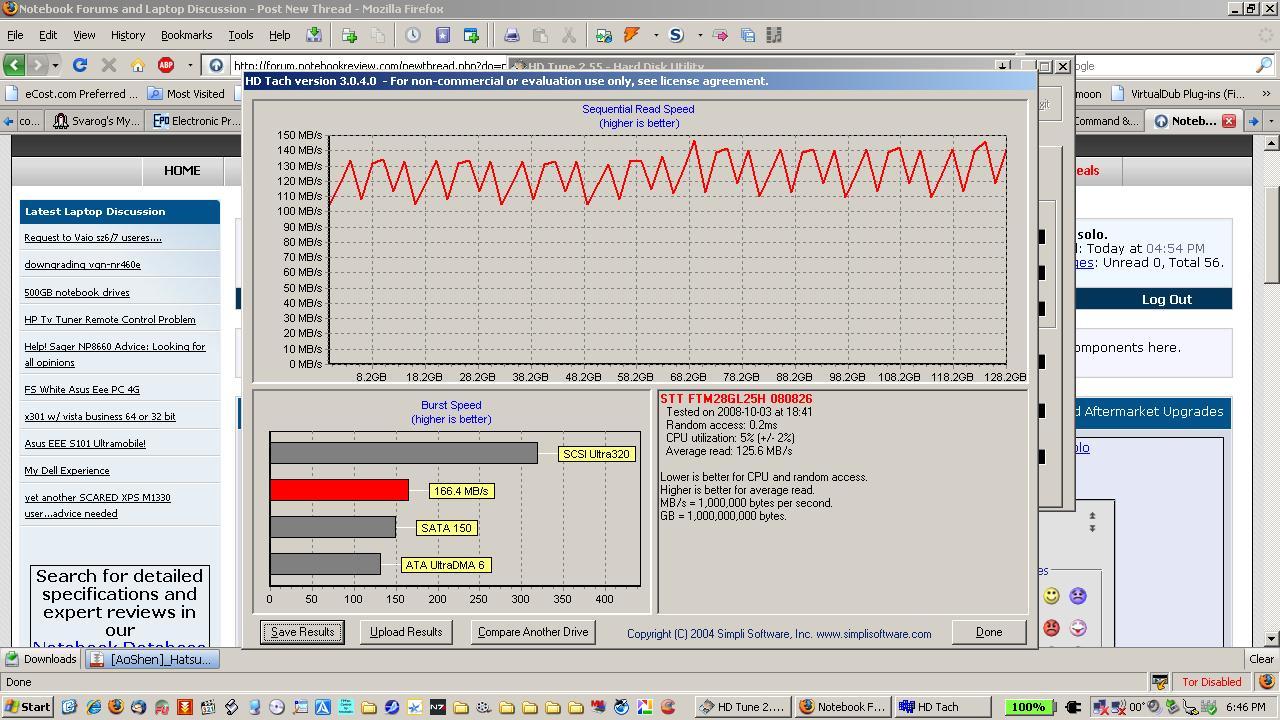
Task: Open Firefox View menu
Action: click(x=84, y=35)
